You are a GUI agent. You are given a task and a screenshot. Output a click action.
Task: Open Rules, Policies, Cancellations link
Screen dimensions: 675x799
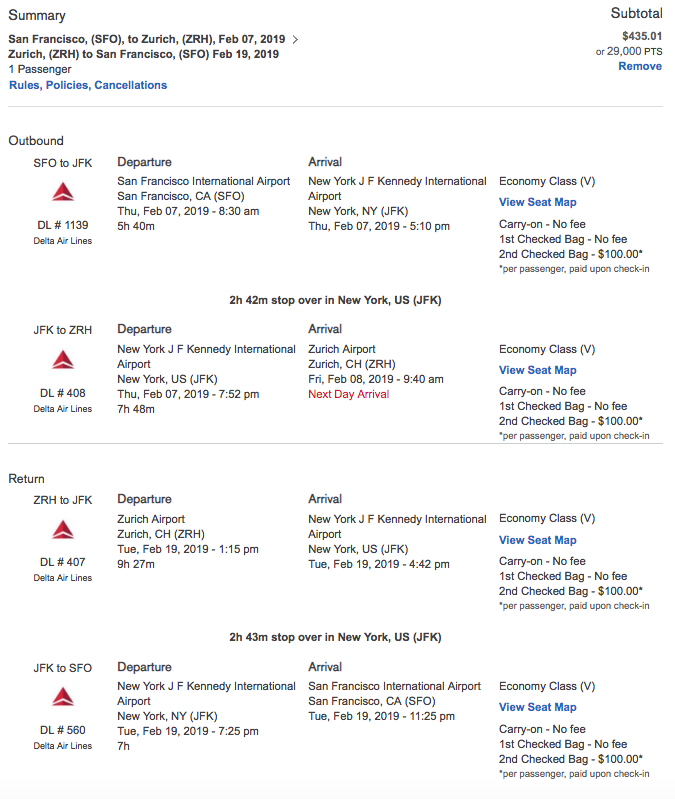coord(88,86)
